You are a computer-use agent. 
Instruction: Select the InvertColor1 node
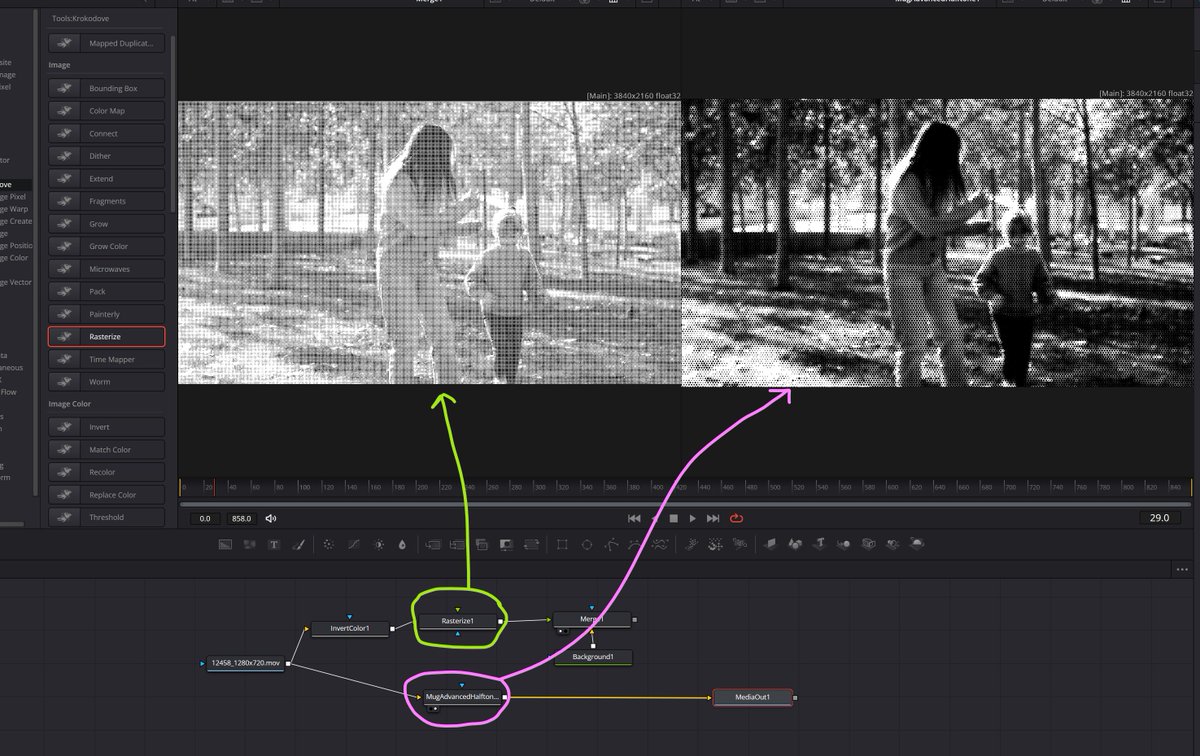pos(350,629)
